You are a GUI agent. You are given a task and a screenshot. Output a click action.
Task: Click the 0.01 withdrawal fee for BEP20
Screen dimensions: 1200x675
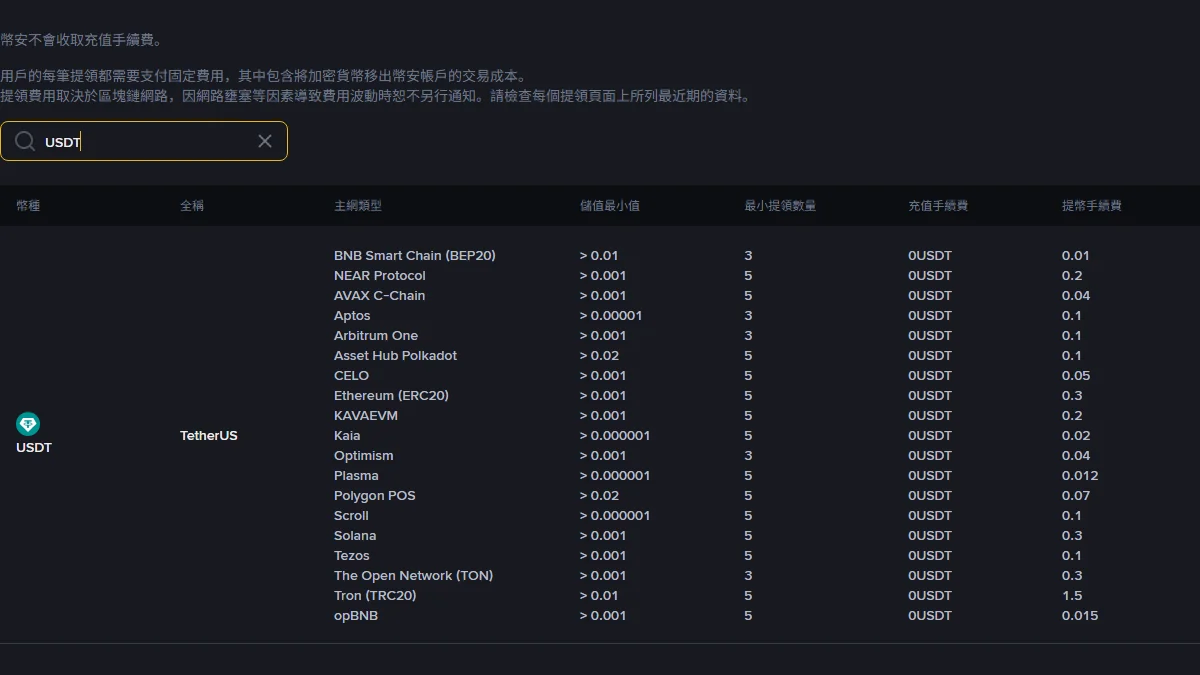(x=1076, y=256)
